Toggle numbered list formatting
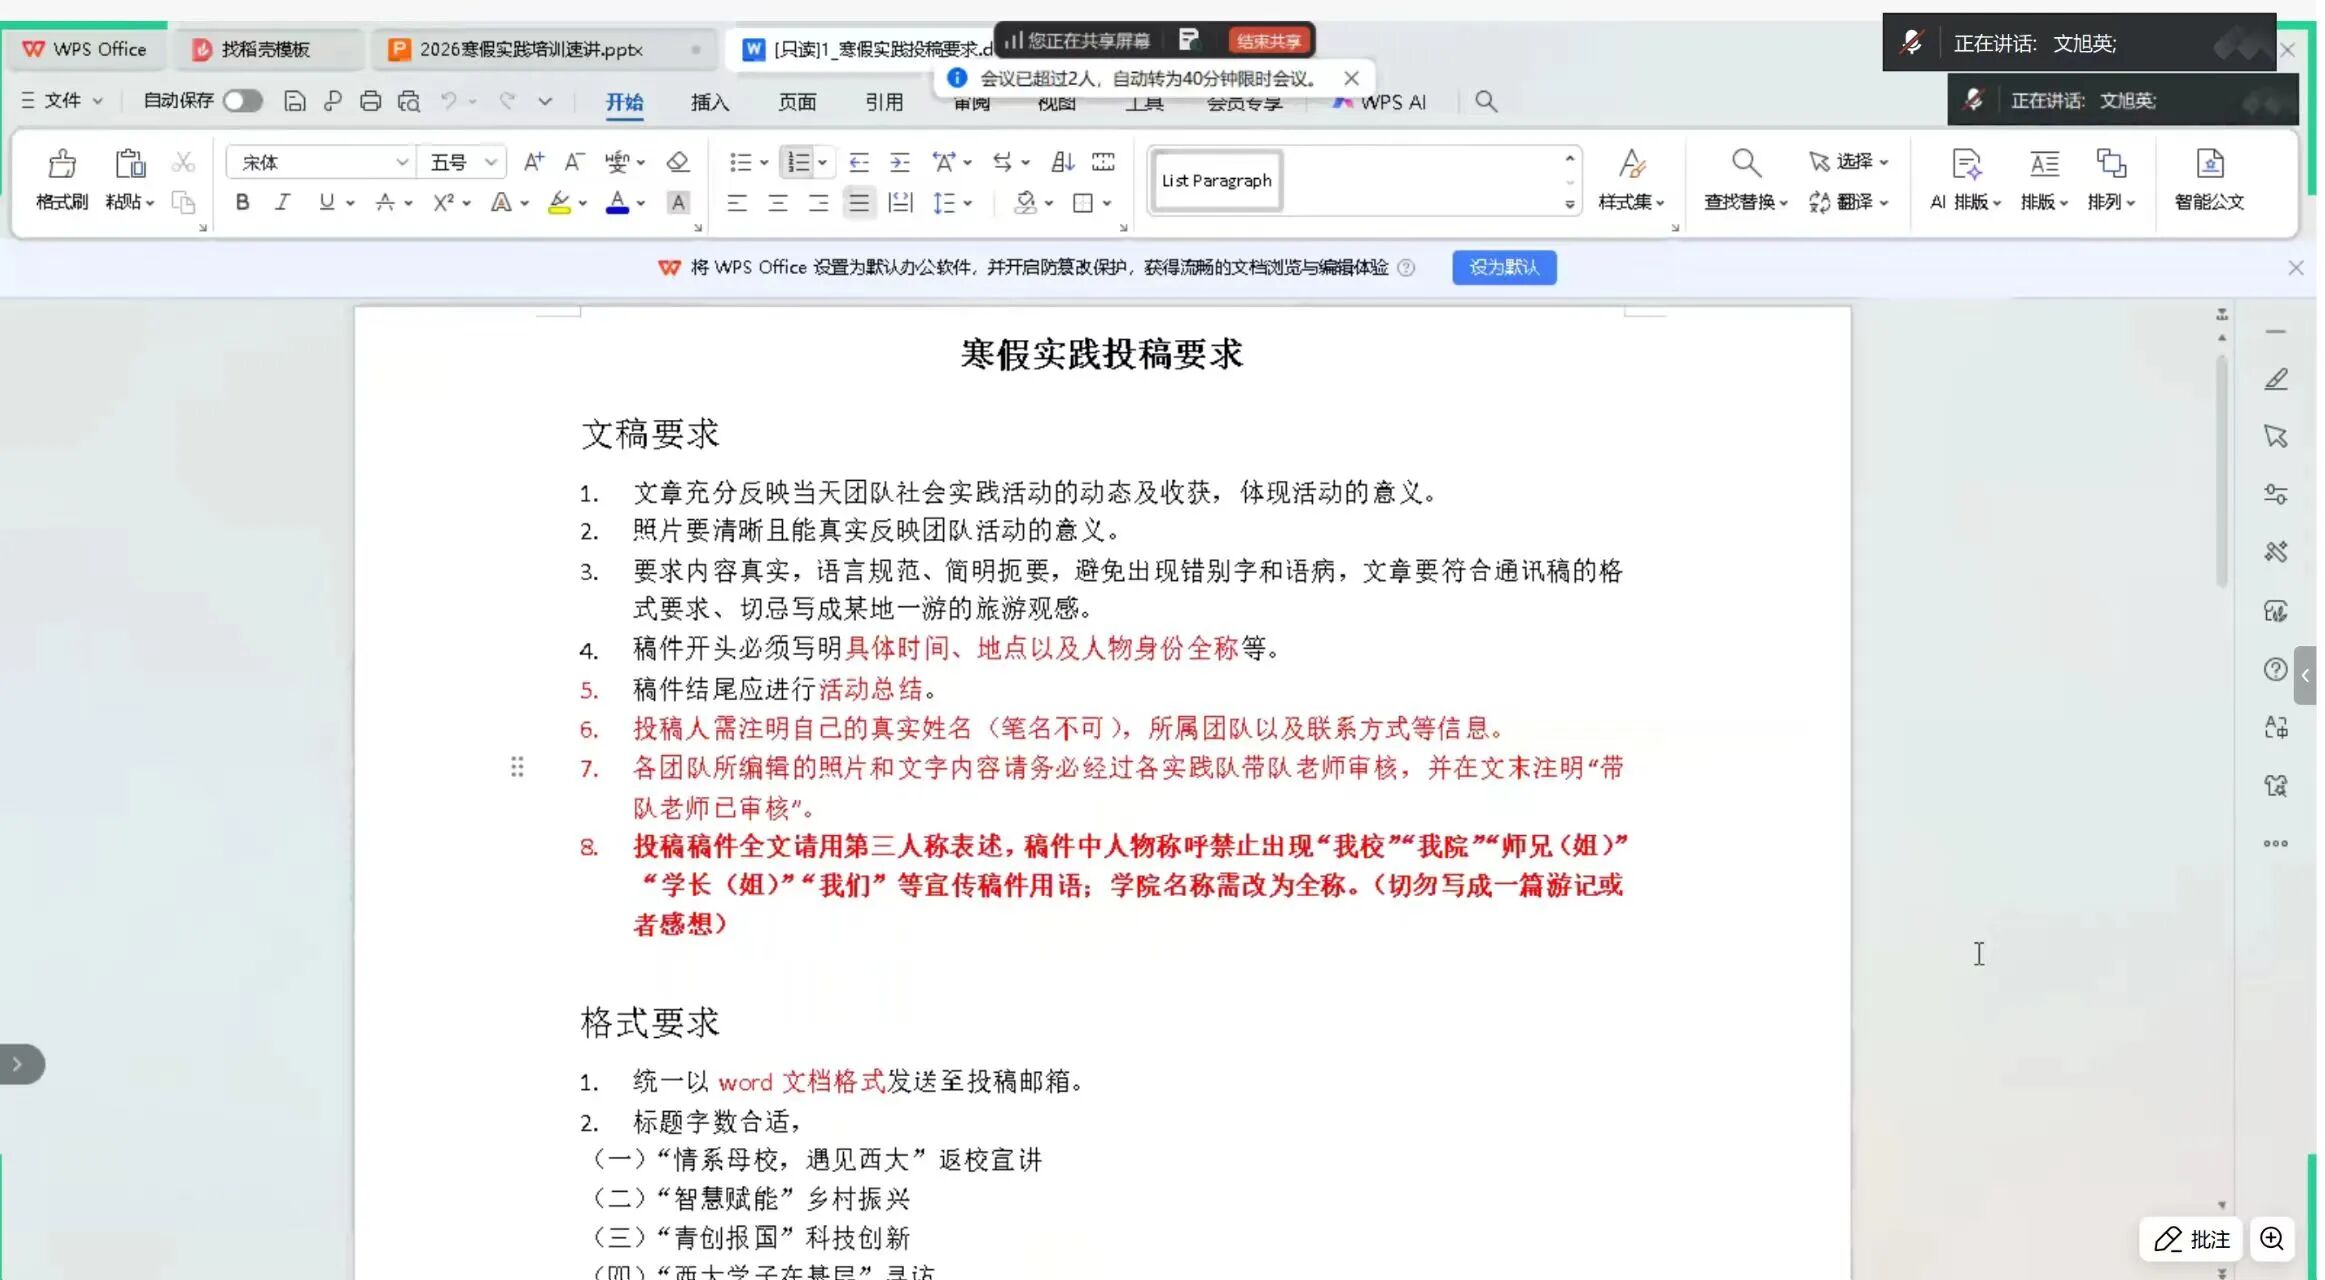This screenshot has height=1280, width=2325. [x=798, y=162]
